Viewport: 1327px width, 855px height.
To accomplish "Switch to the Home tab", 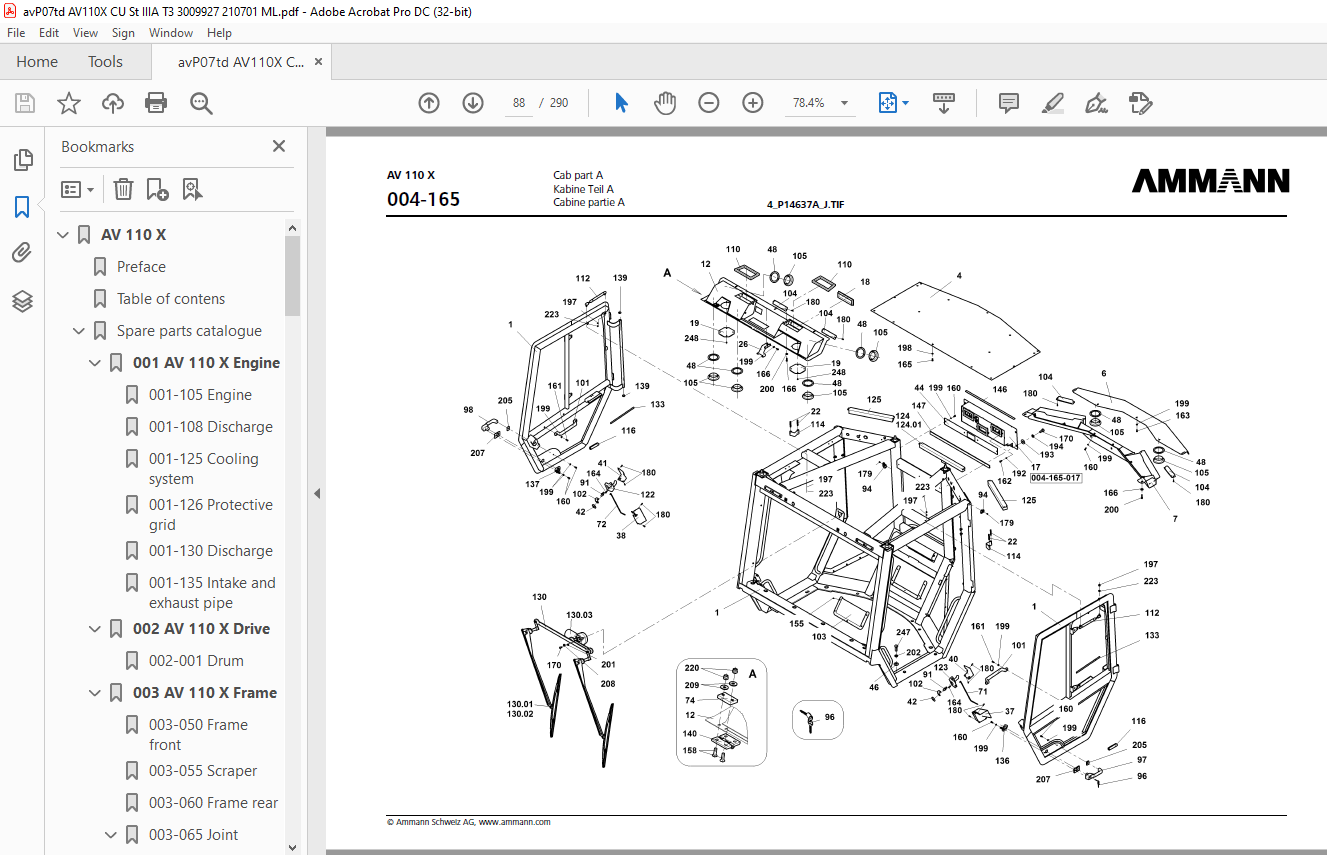I will click(37, 62).
